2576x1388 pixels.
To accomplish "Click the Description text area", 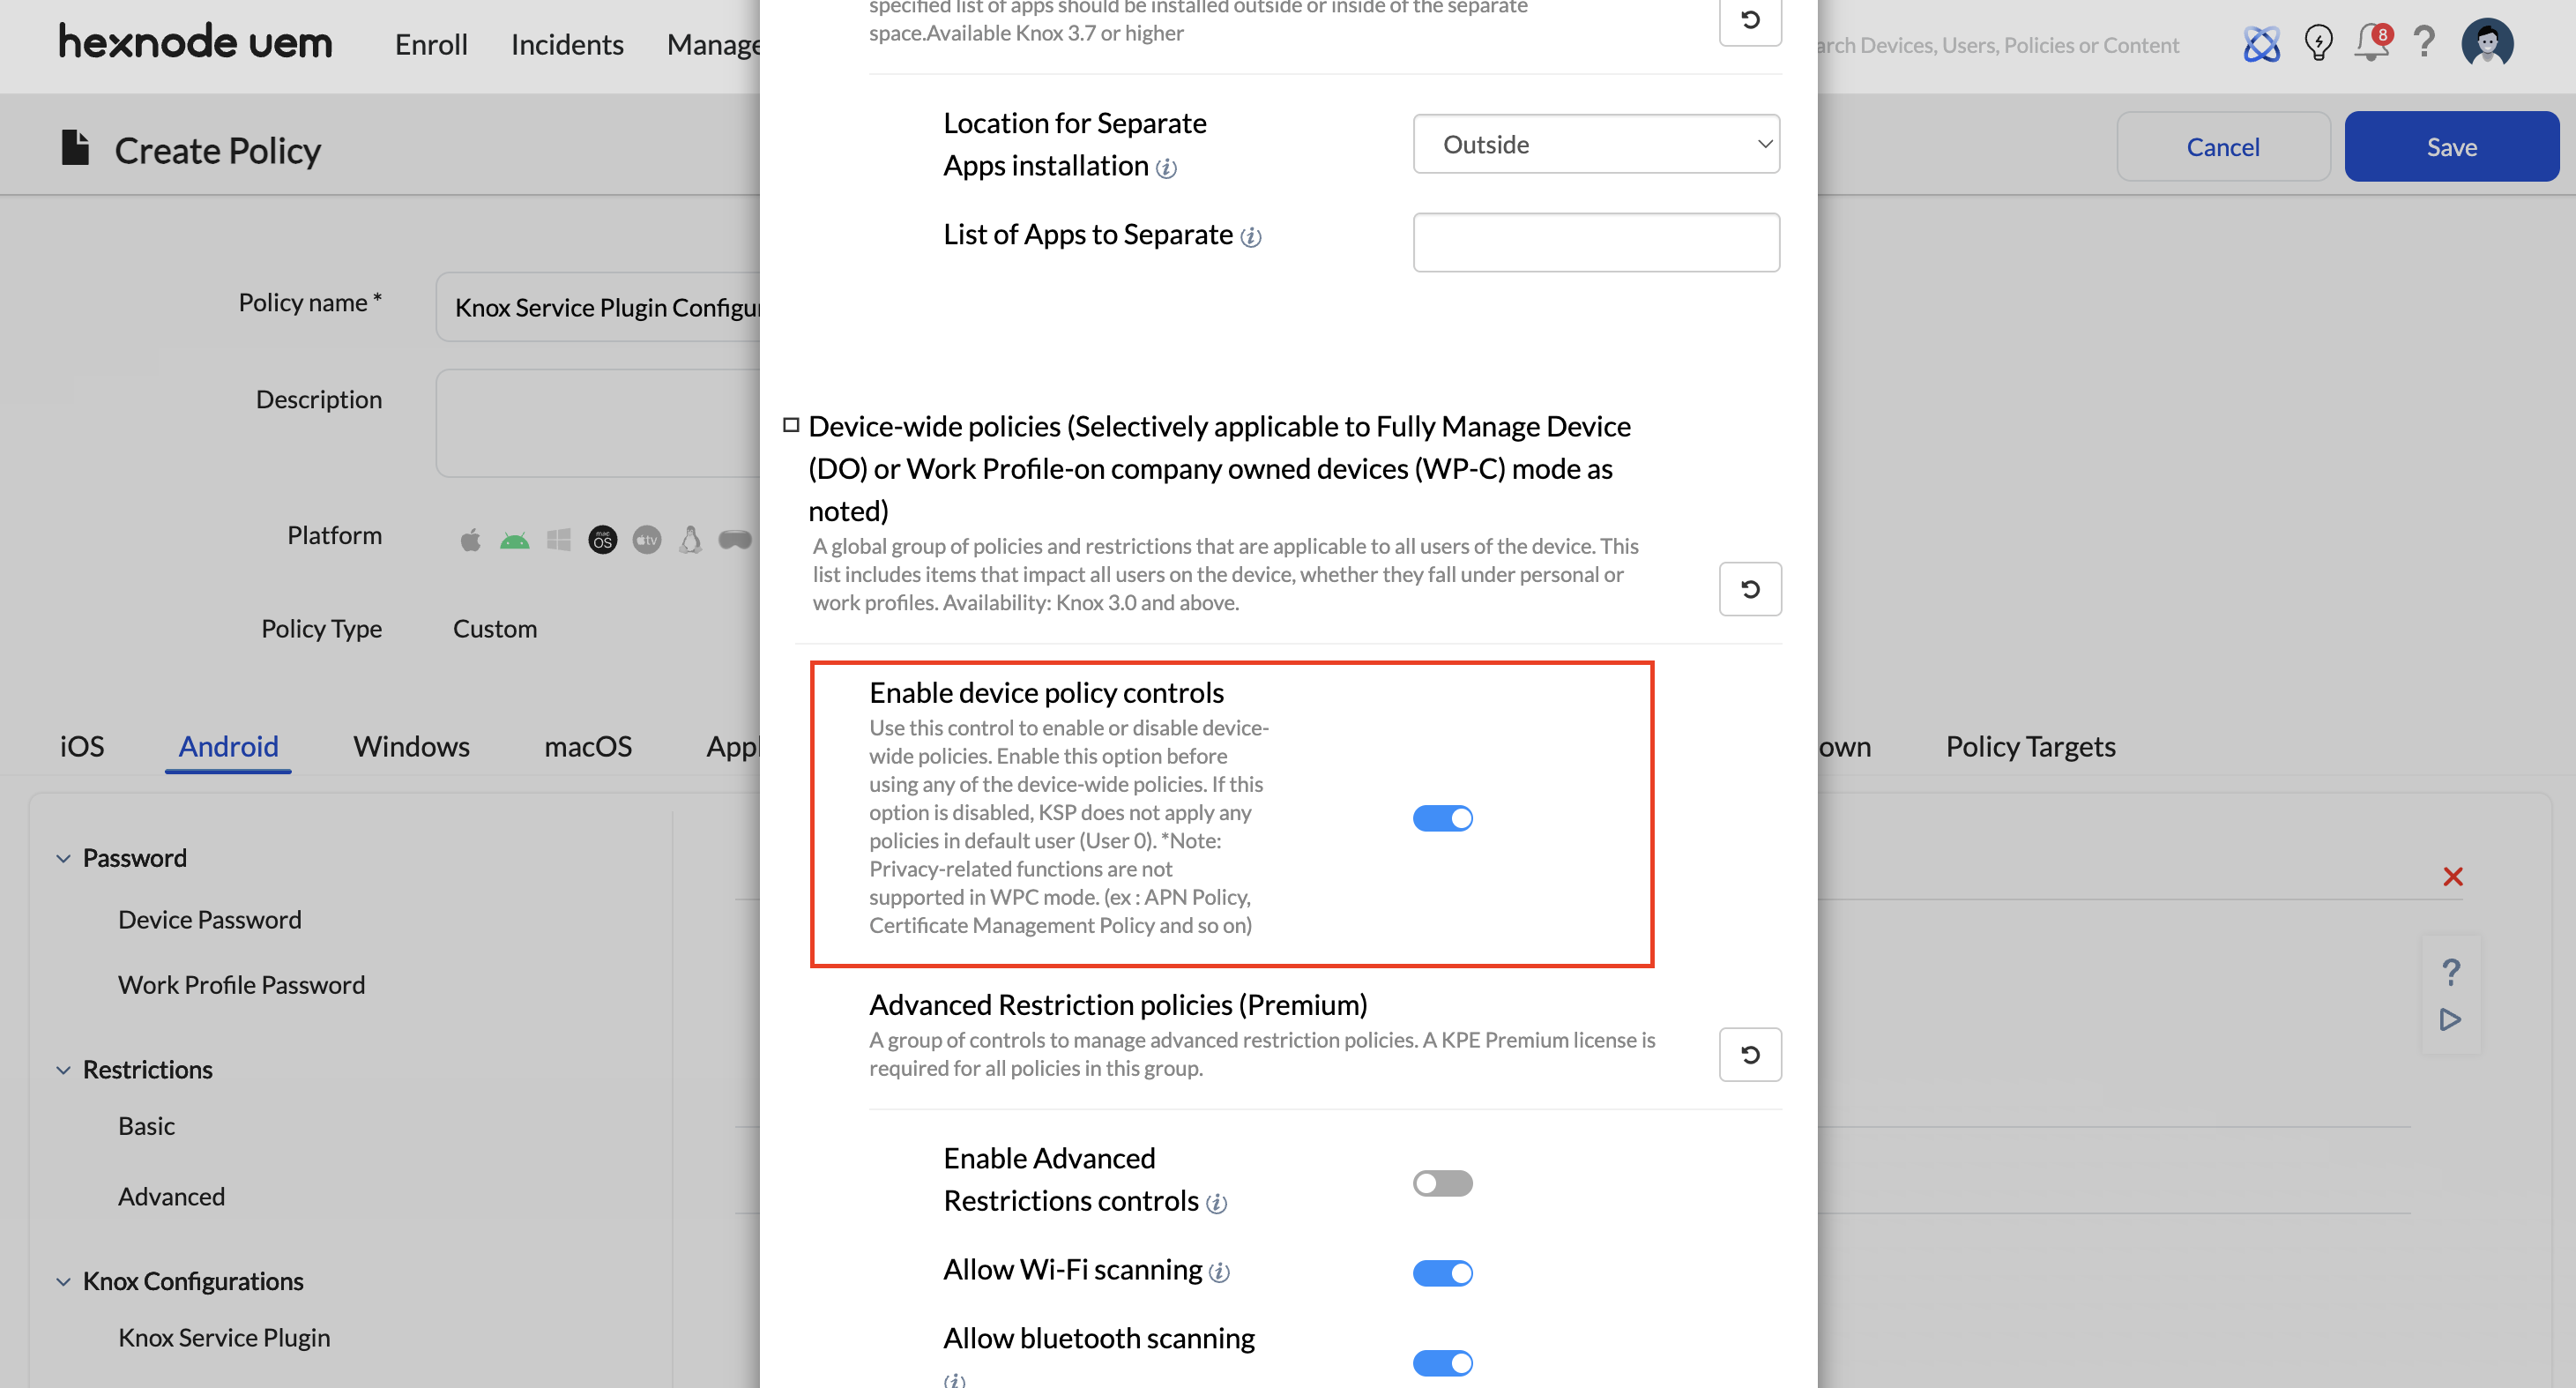I will click(598, 423).
